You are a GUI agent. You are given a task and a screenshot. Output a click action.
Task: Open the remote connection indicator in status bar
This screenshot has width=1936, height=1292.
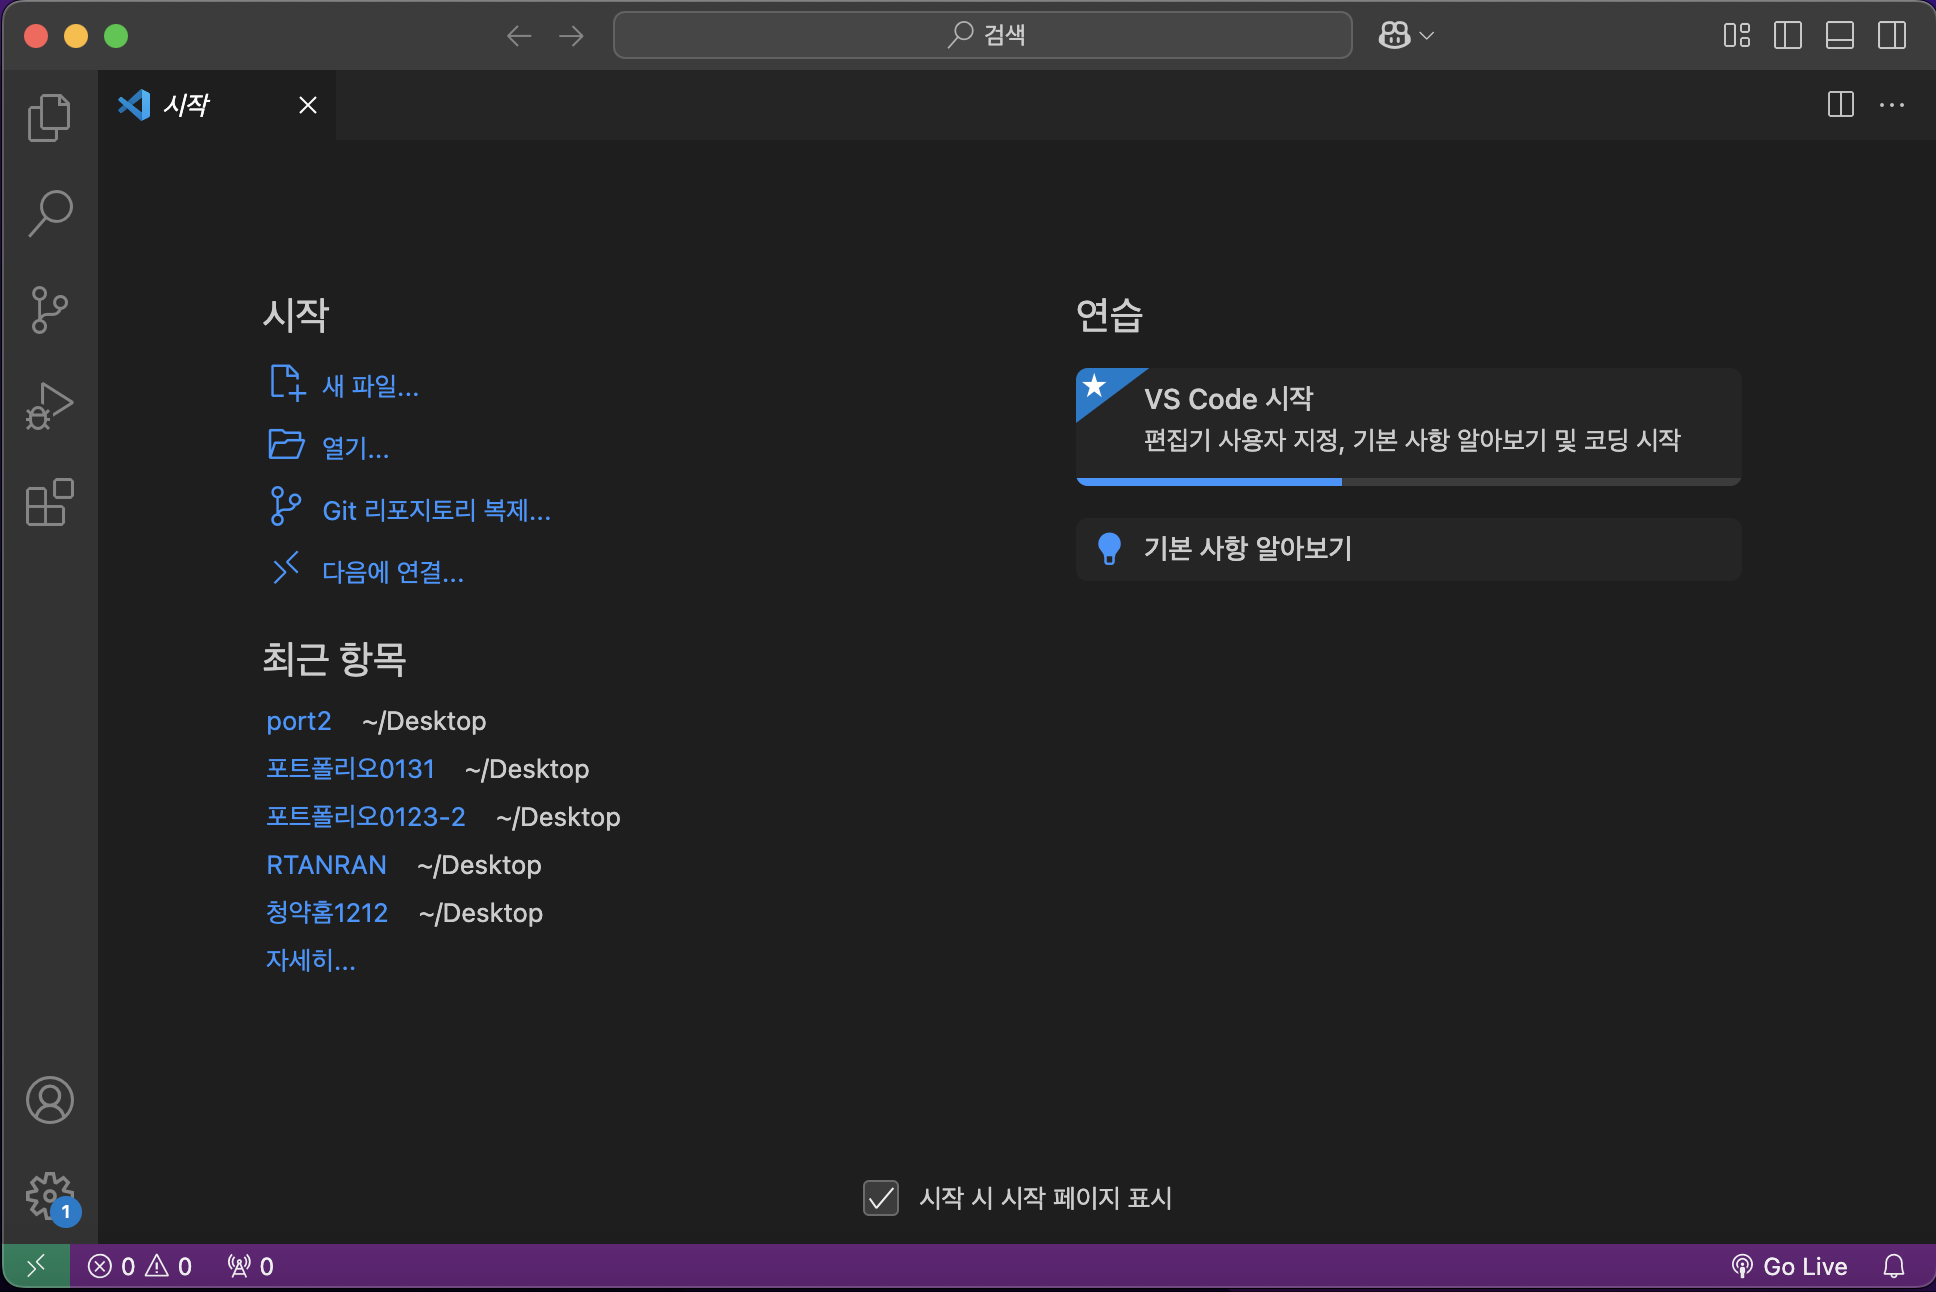pos(37,1265)
